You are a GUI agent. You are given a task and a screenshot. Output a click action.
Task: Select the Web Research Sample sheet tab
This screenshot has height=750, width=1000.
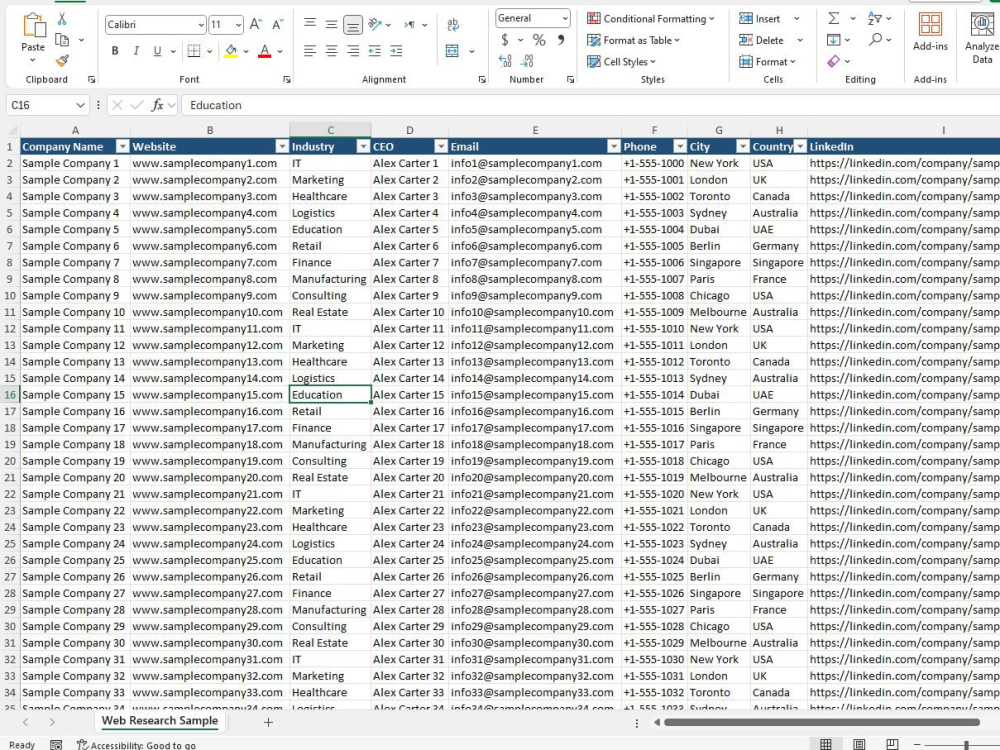pos(159,721)
